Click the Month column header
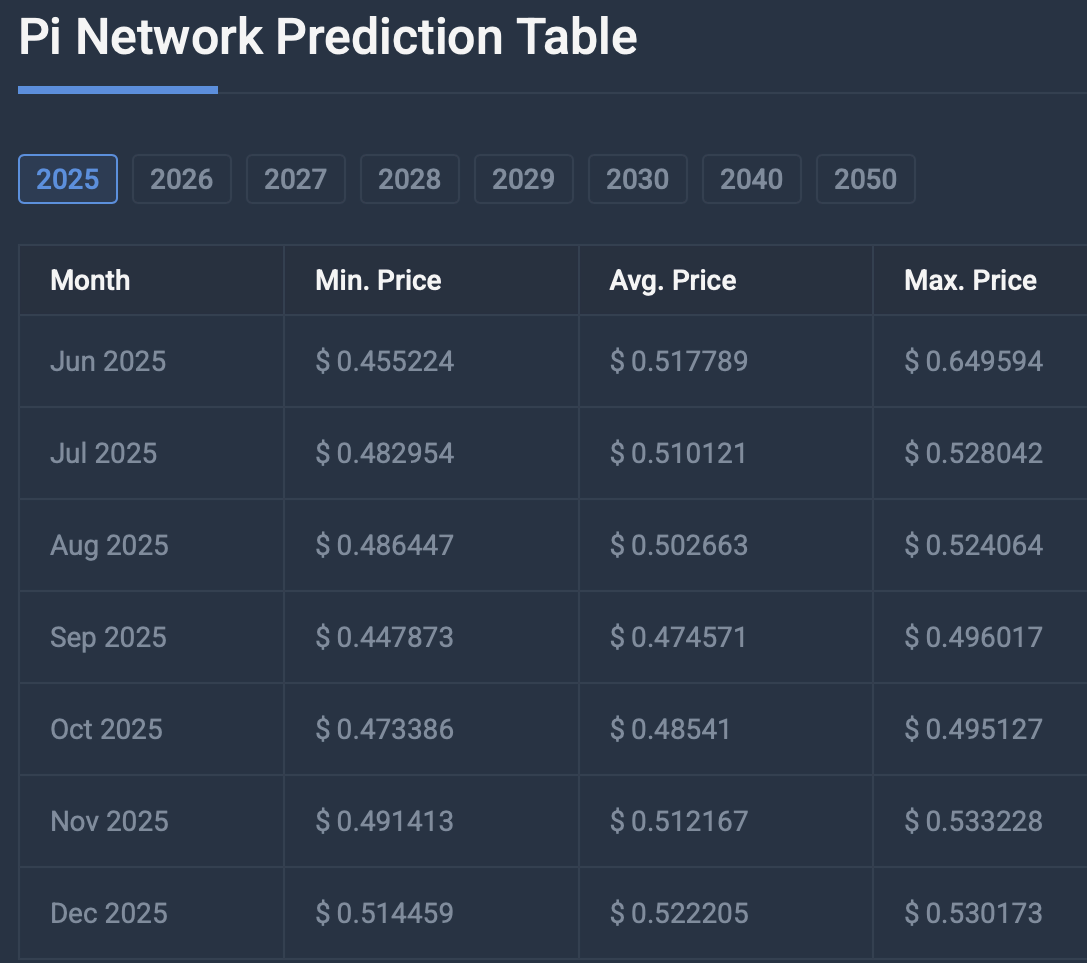Image resolution: width=1087 pixels, height=963 pixels. point(90,280)
